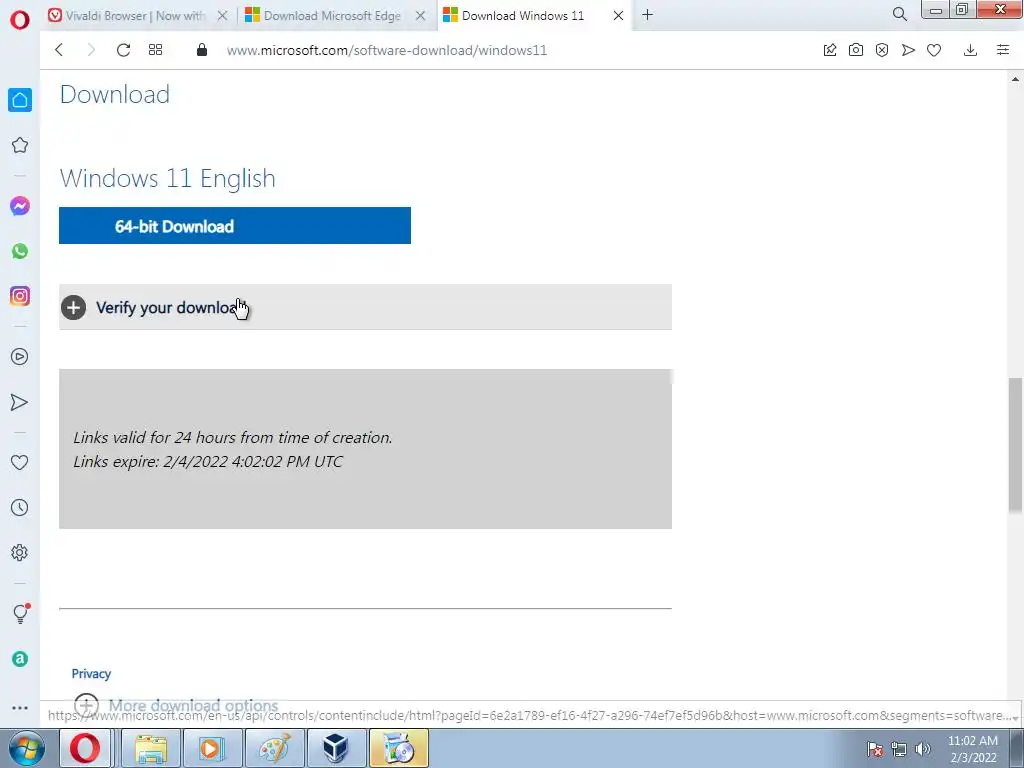Viewport: 1024px width, 768px height.
Task: Open Settings gear in sidebar
Action: click(20, 552)
